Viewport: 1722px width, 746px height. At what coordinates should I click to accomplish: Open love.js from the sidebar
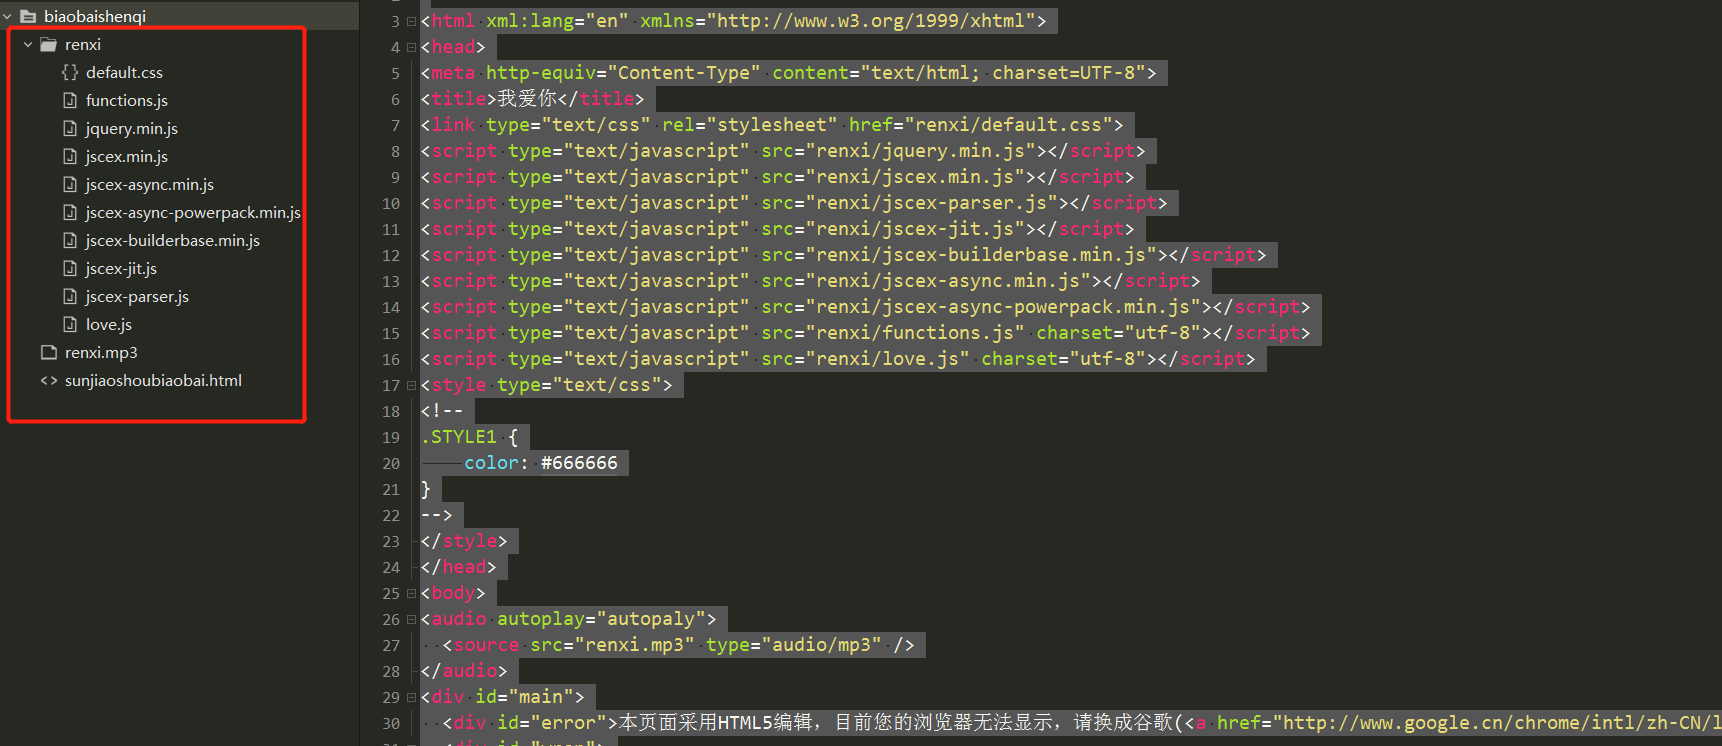[109, 325]
